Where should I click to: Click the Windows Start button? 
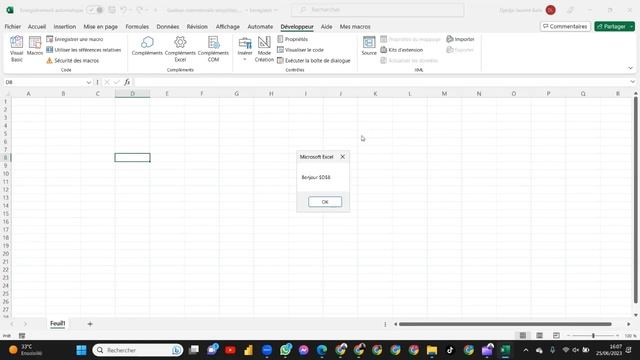(x=82, y=350)
